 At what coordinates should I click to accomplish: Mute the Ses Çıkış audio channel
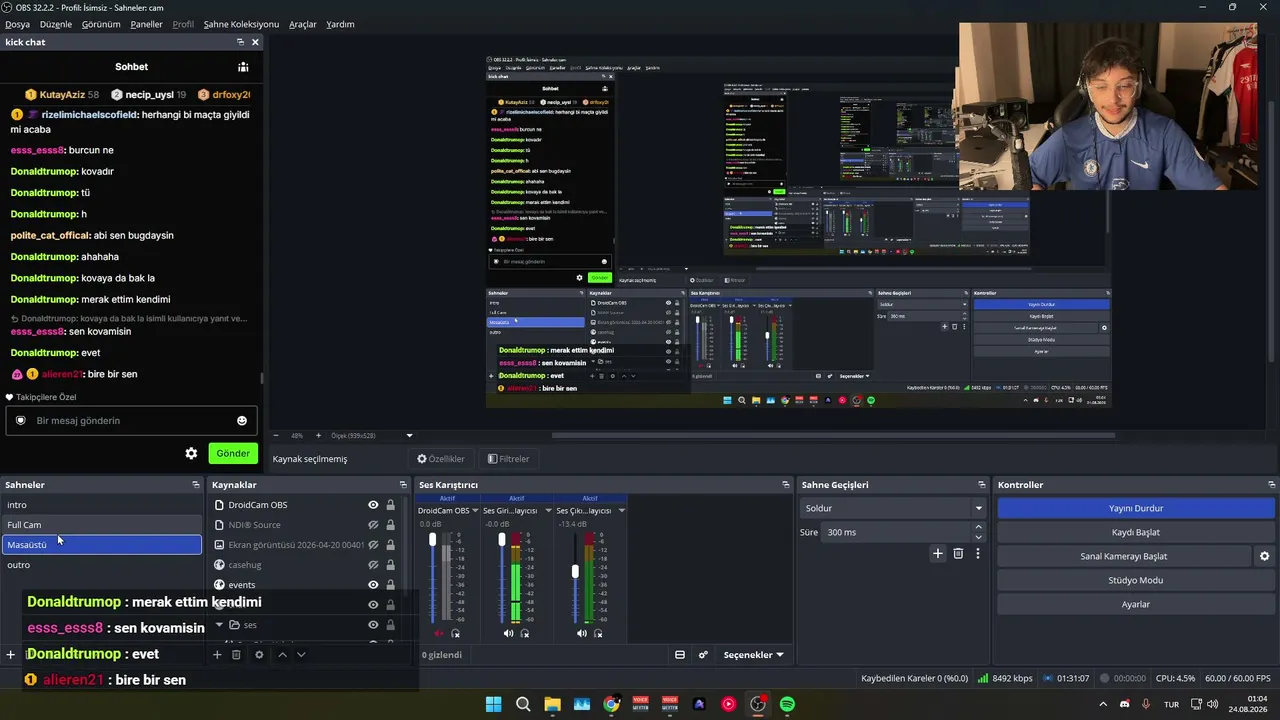(582, 633)
